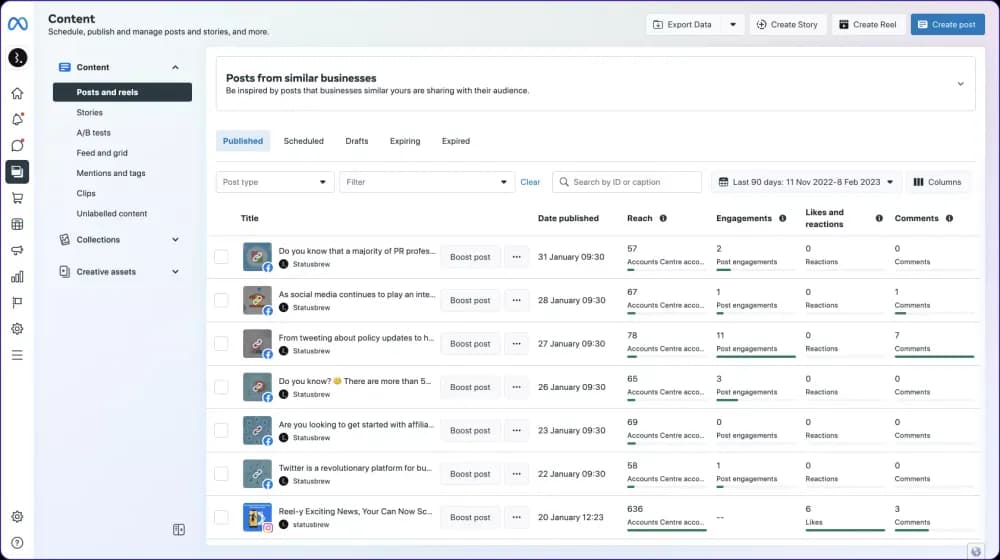Open the Last 90 days date range dropdown

click(806, 182)
